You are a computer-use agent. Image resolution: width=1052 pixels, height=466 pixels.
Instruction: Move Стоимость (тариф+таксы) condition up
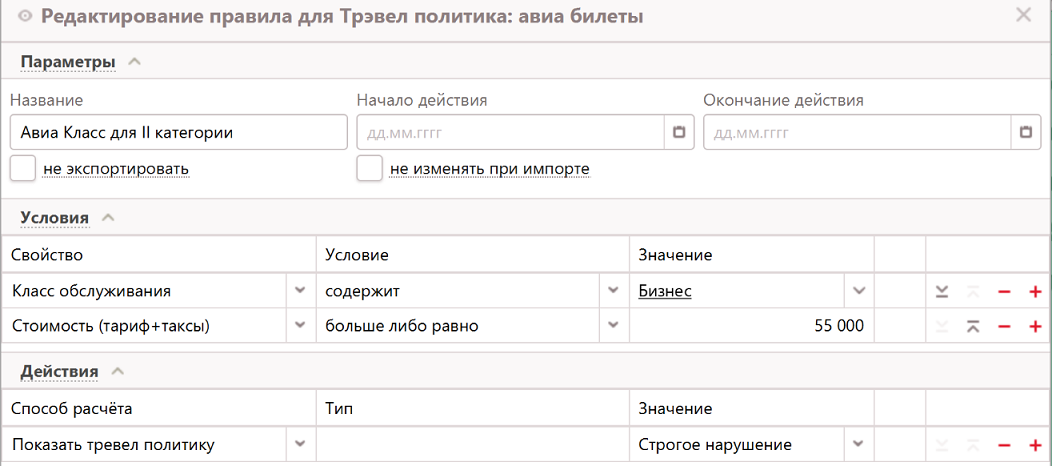pos(972,326)
